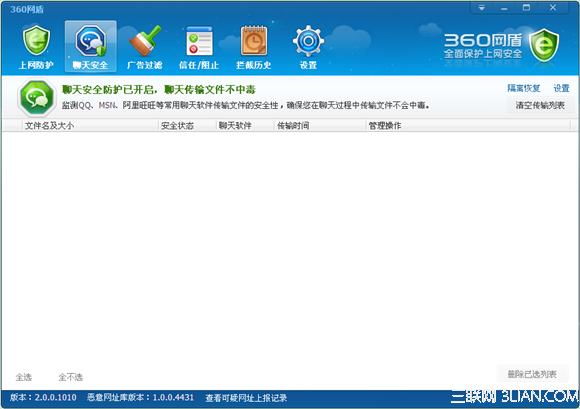Open the 上网防护 shield icon
Image resolution: width=580 pixels, height=409 pixels.
pos(36,40)
